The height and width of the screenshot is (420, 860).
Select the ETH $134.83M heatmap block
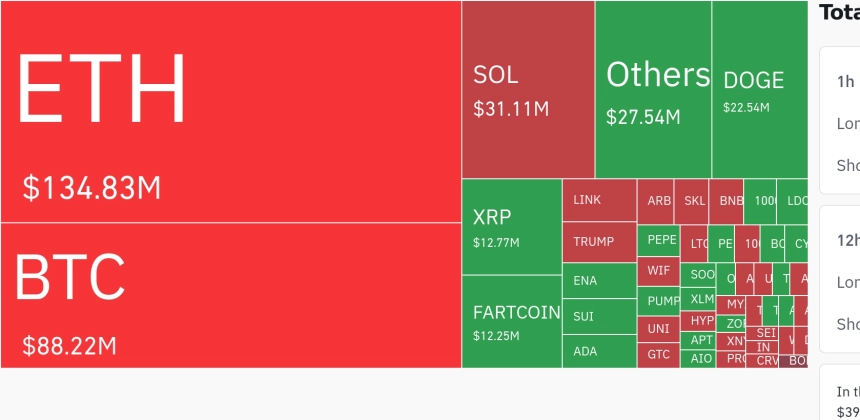tap(231, 111)
